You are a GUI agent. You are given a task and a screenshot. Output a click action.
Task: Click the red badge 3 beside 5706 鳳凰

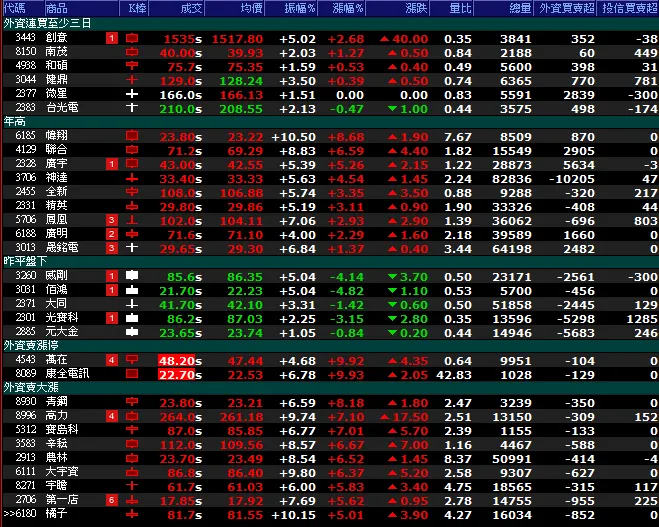[112, 221]
